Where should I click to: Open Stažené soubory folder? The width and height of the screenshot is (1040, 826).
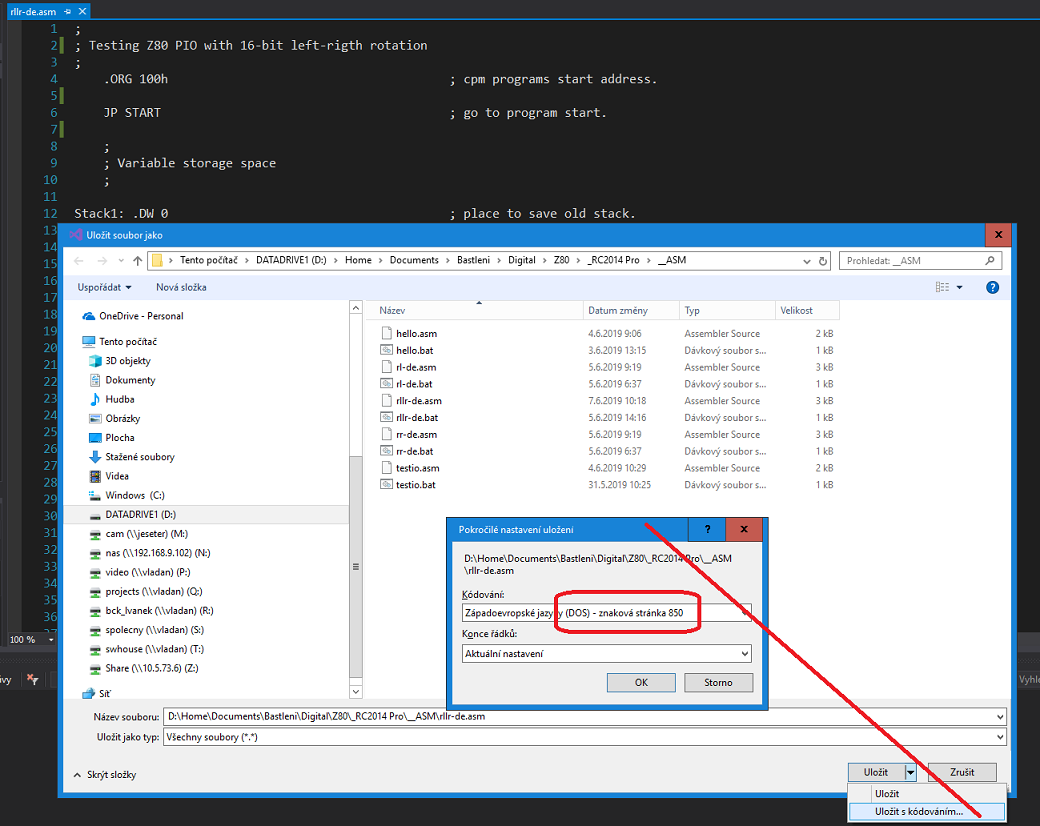(139, 457)
